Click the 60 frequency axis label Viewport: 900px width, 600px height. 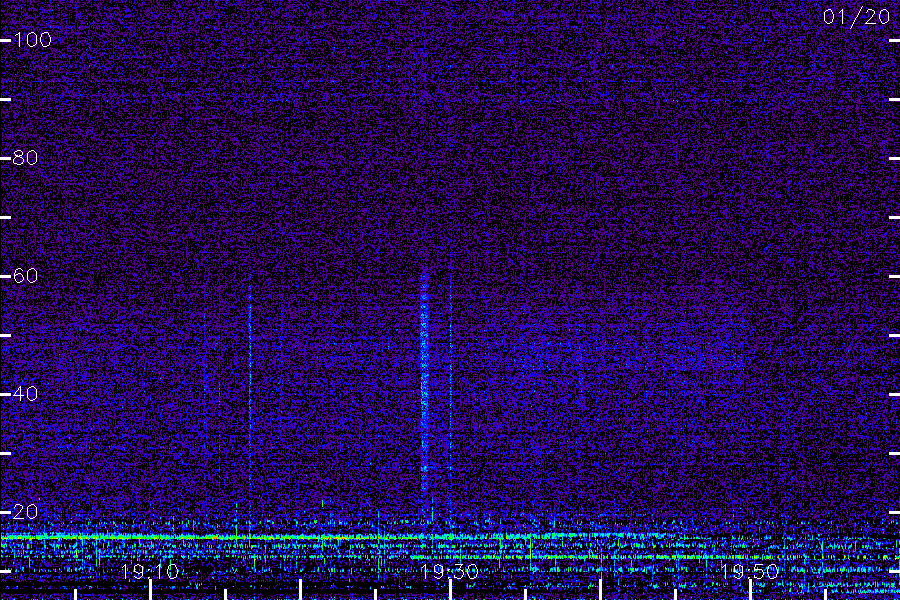click(x=26, y=276)
